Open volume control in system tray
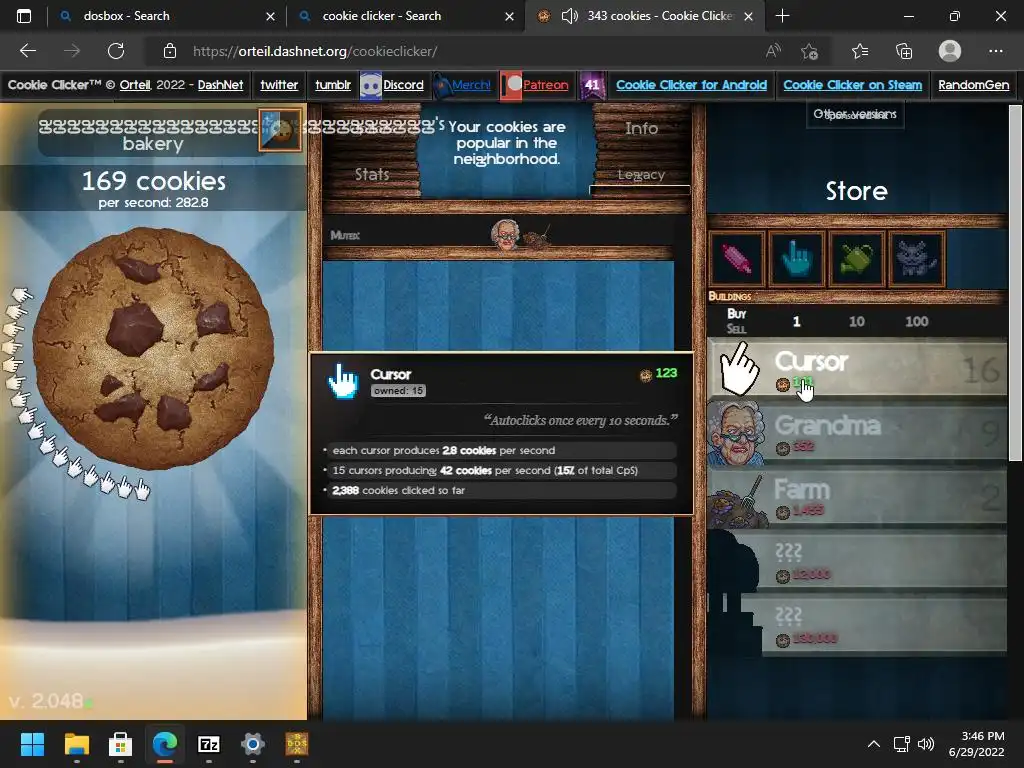Viewport: 1024px width, 768px height. pyautogui.click(x=925, y=744)
